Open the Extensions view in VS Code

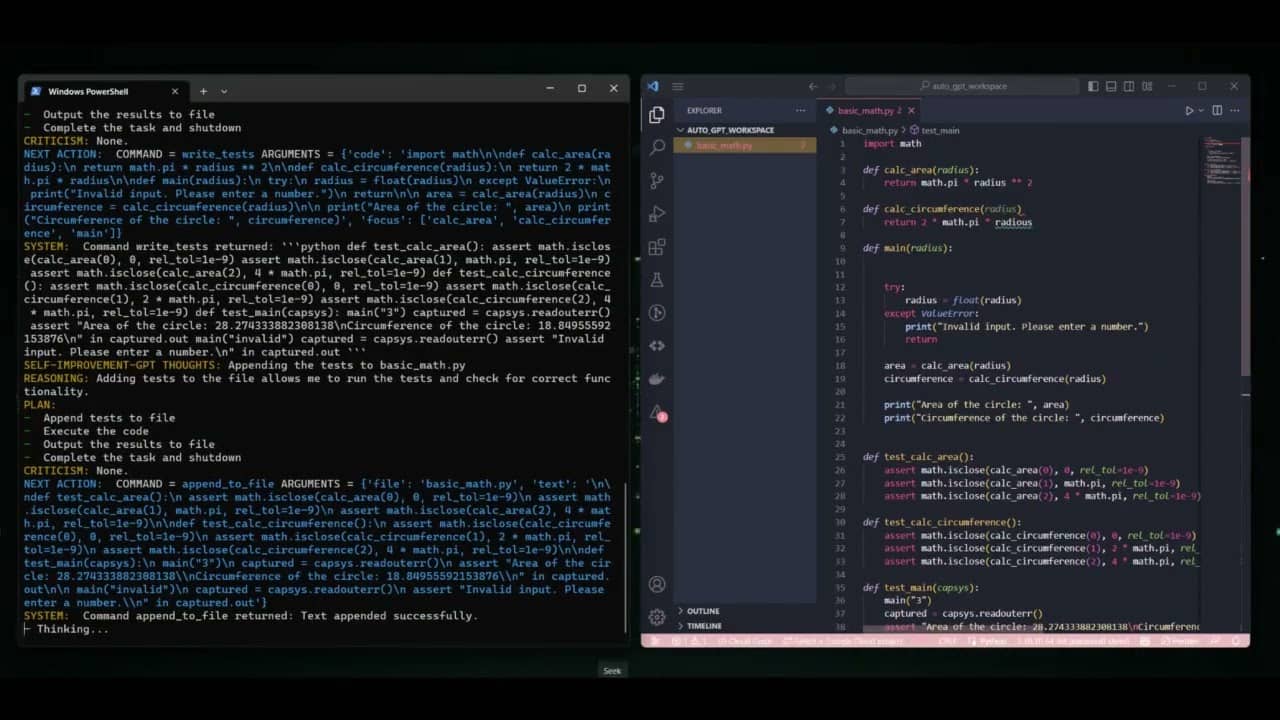pos(657,247)
